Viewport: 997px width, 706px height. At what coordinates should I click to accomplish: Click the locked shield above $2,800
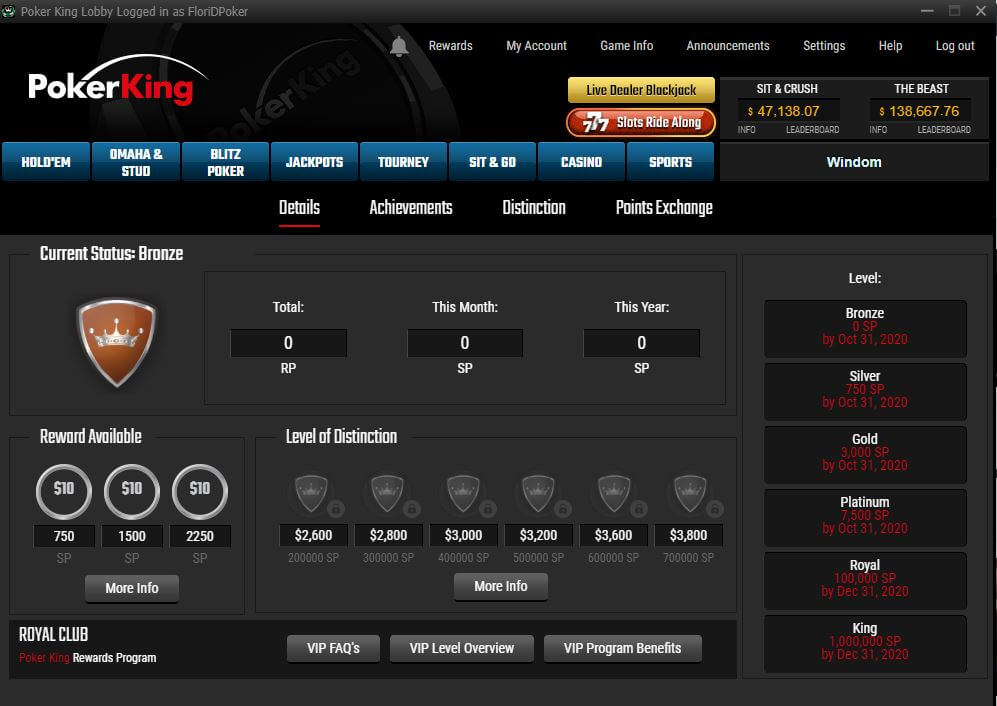pos(388,494)
